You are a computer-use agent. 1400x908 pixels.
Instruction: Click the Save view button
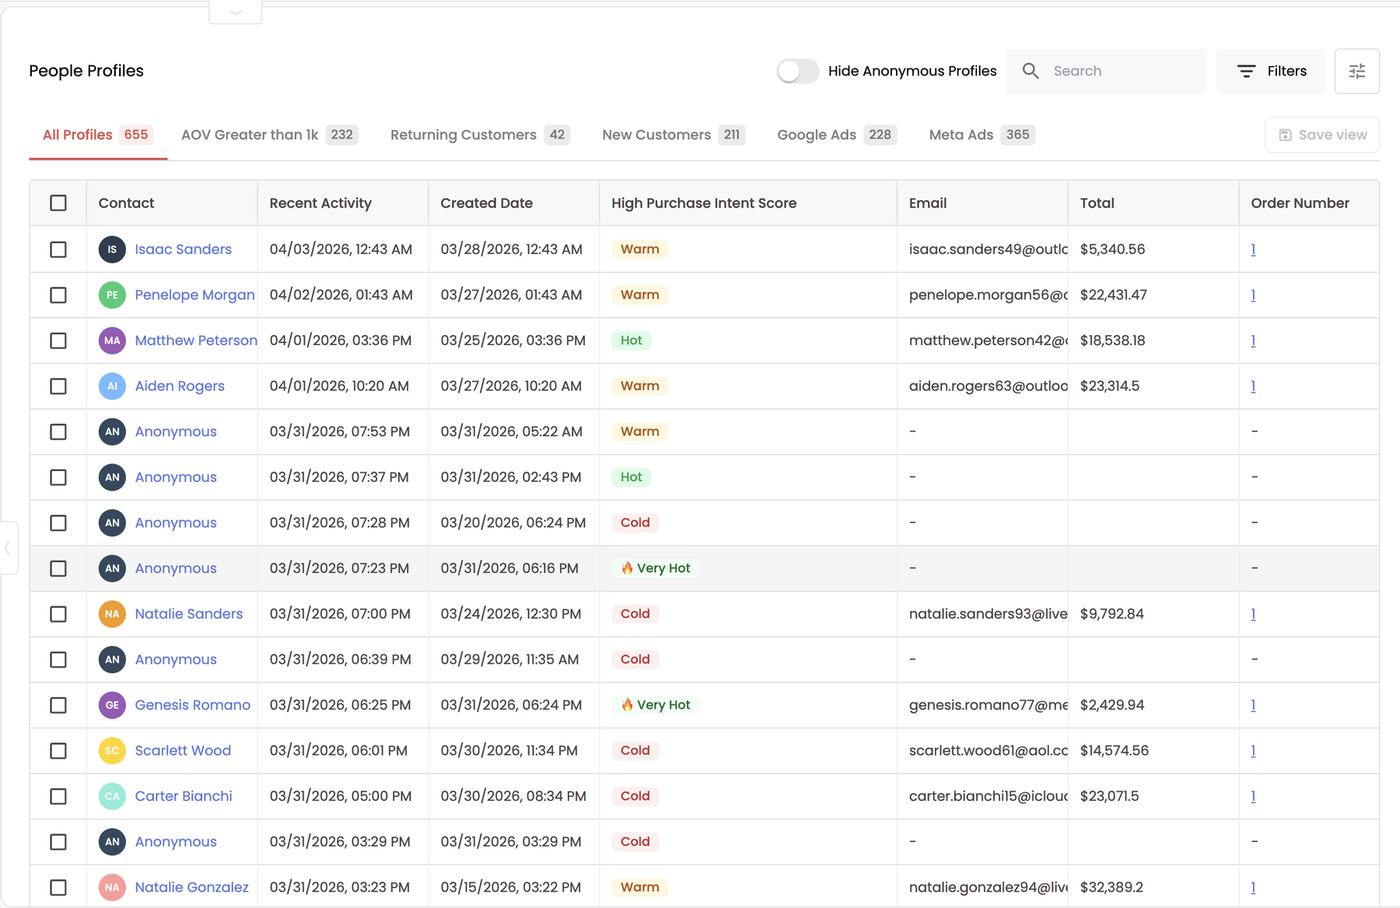coord(1322,135)
